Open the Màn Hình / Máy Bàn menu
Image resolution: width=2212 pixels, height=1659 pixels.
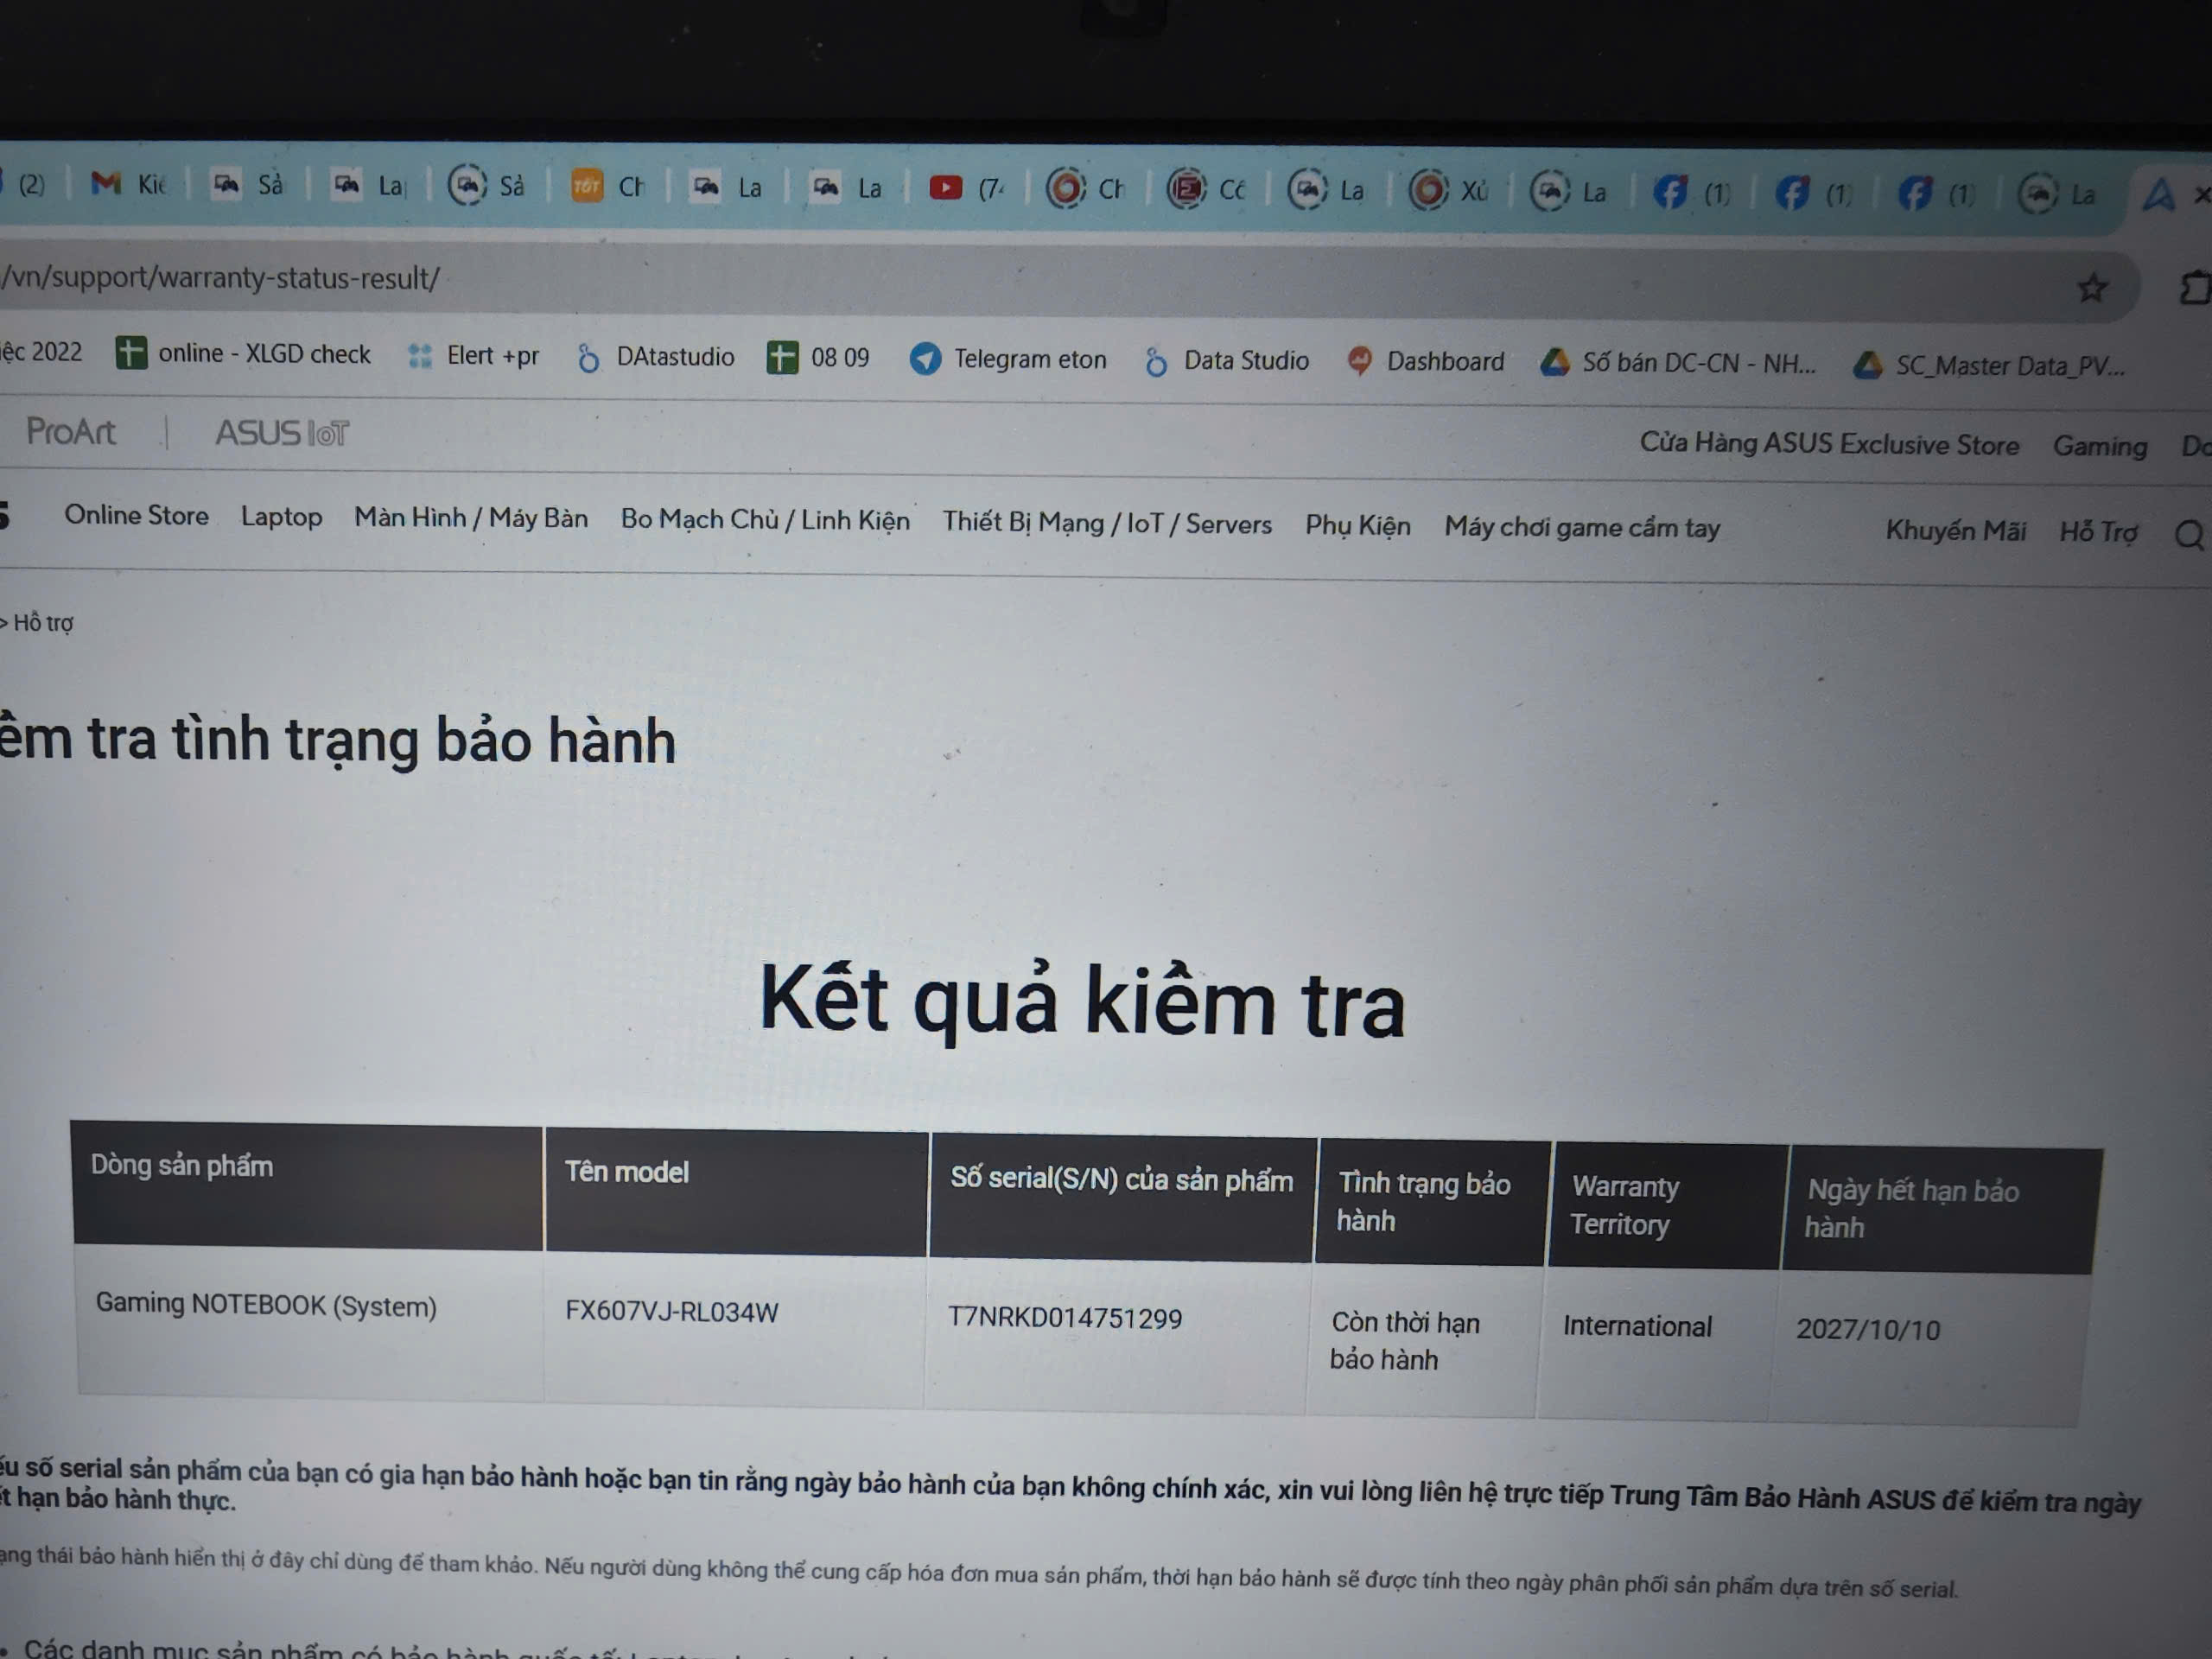(x=471, y=518)
